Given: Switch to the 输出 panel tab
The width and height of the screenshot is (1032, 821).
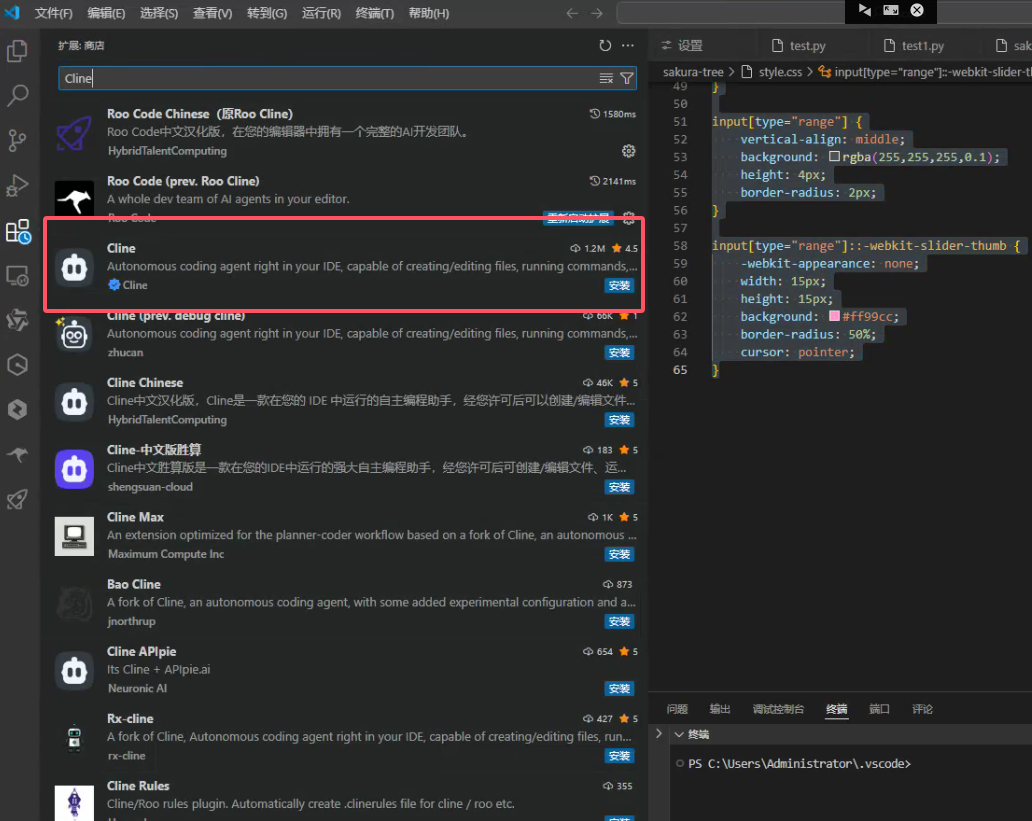Looking at the screenshot, I should tap(719, 708).
